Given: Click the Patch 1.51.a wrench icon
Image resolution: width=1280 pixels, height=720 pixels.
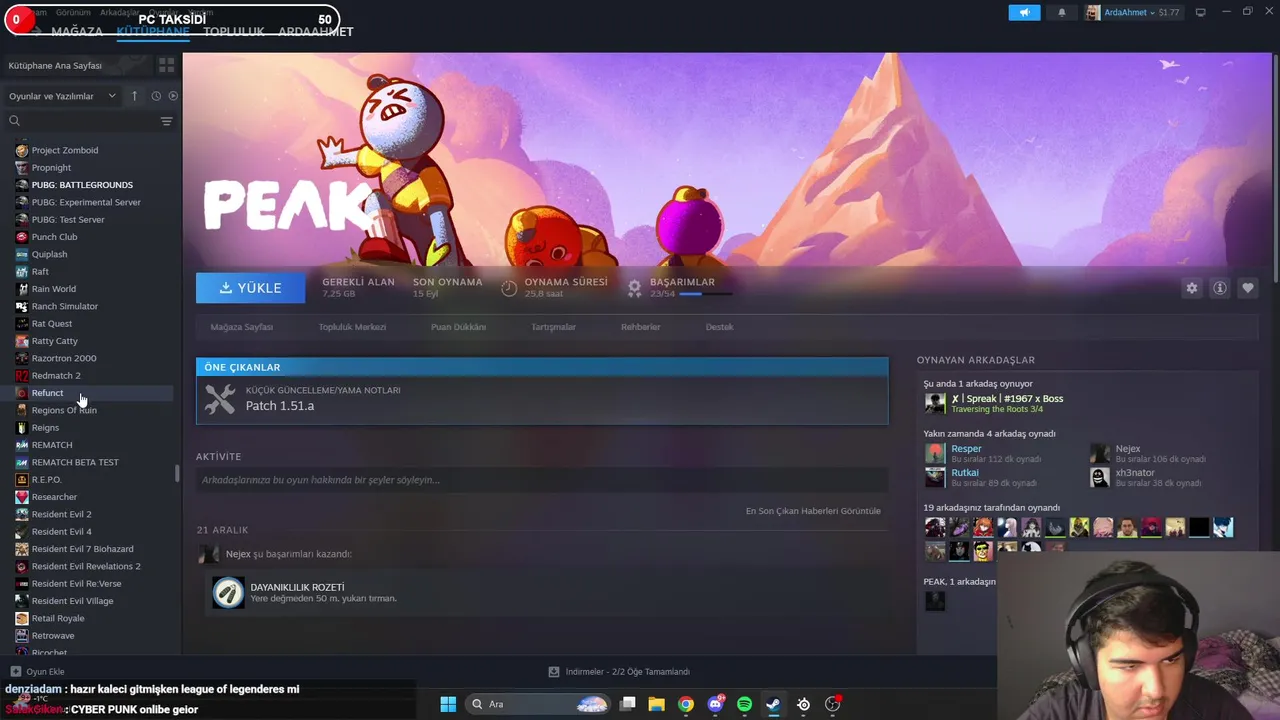Looking at the screenshot, I should click(220, 399).
